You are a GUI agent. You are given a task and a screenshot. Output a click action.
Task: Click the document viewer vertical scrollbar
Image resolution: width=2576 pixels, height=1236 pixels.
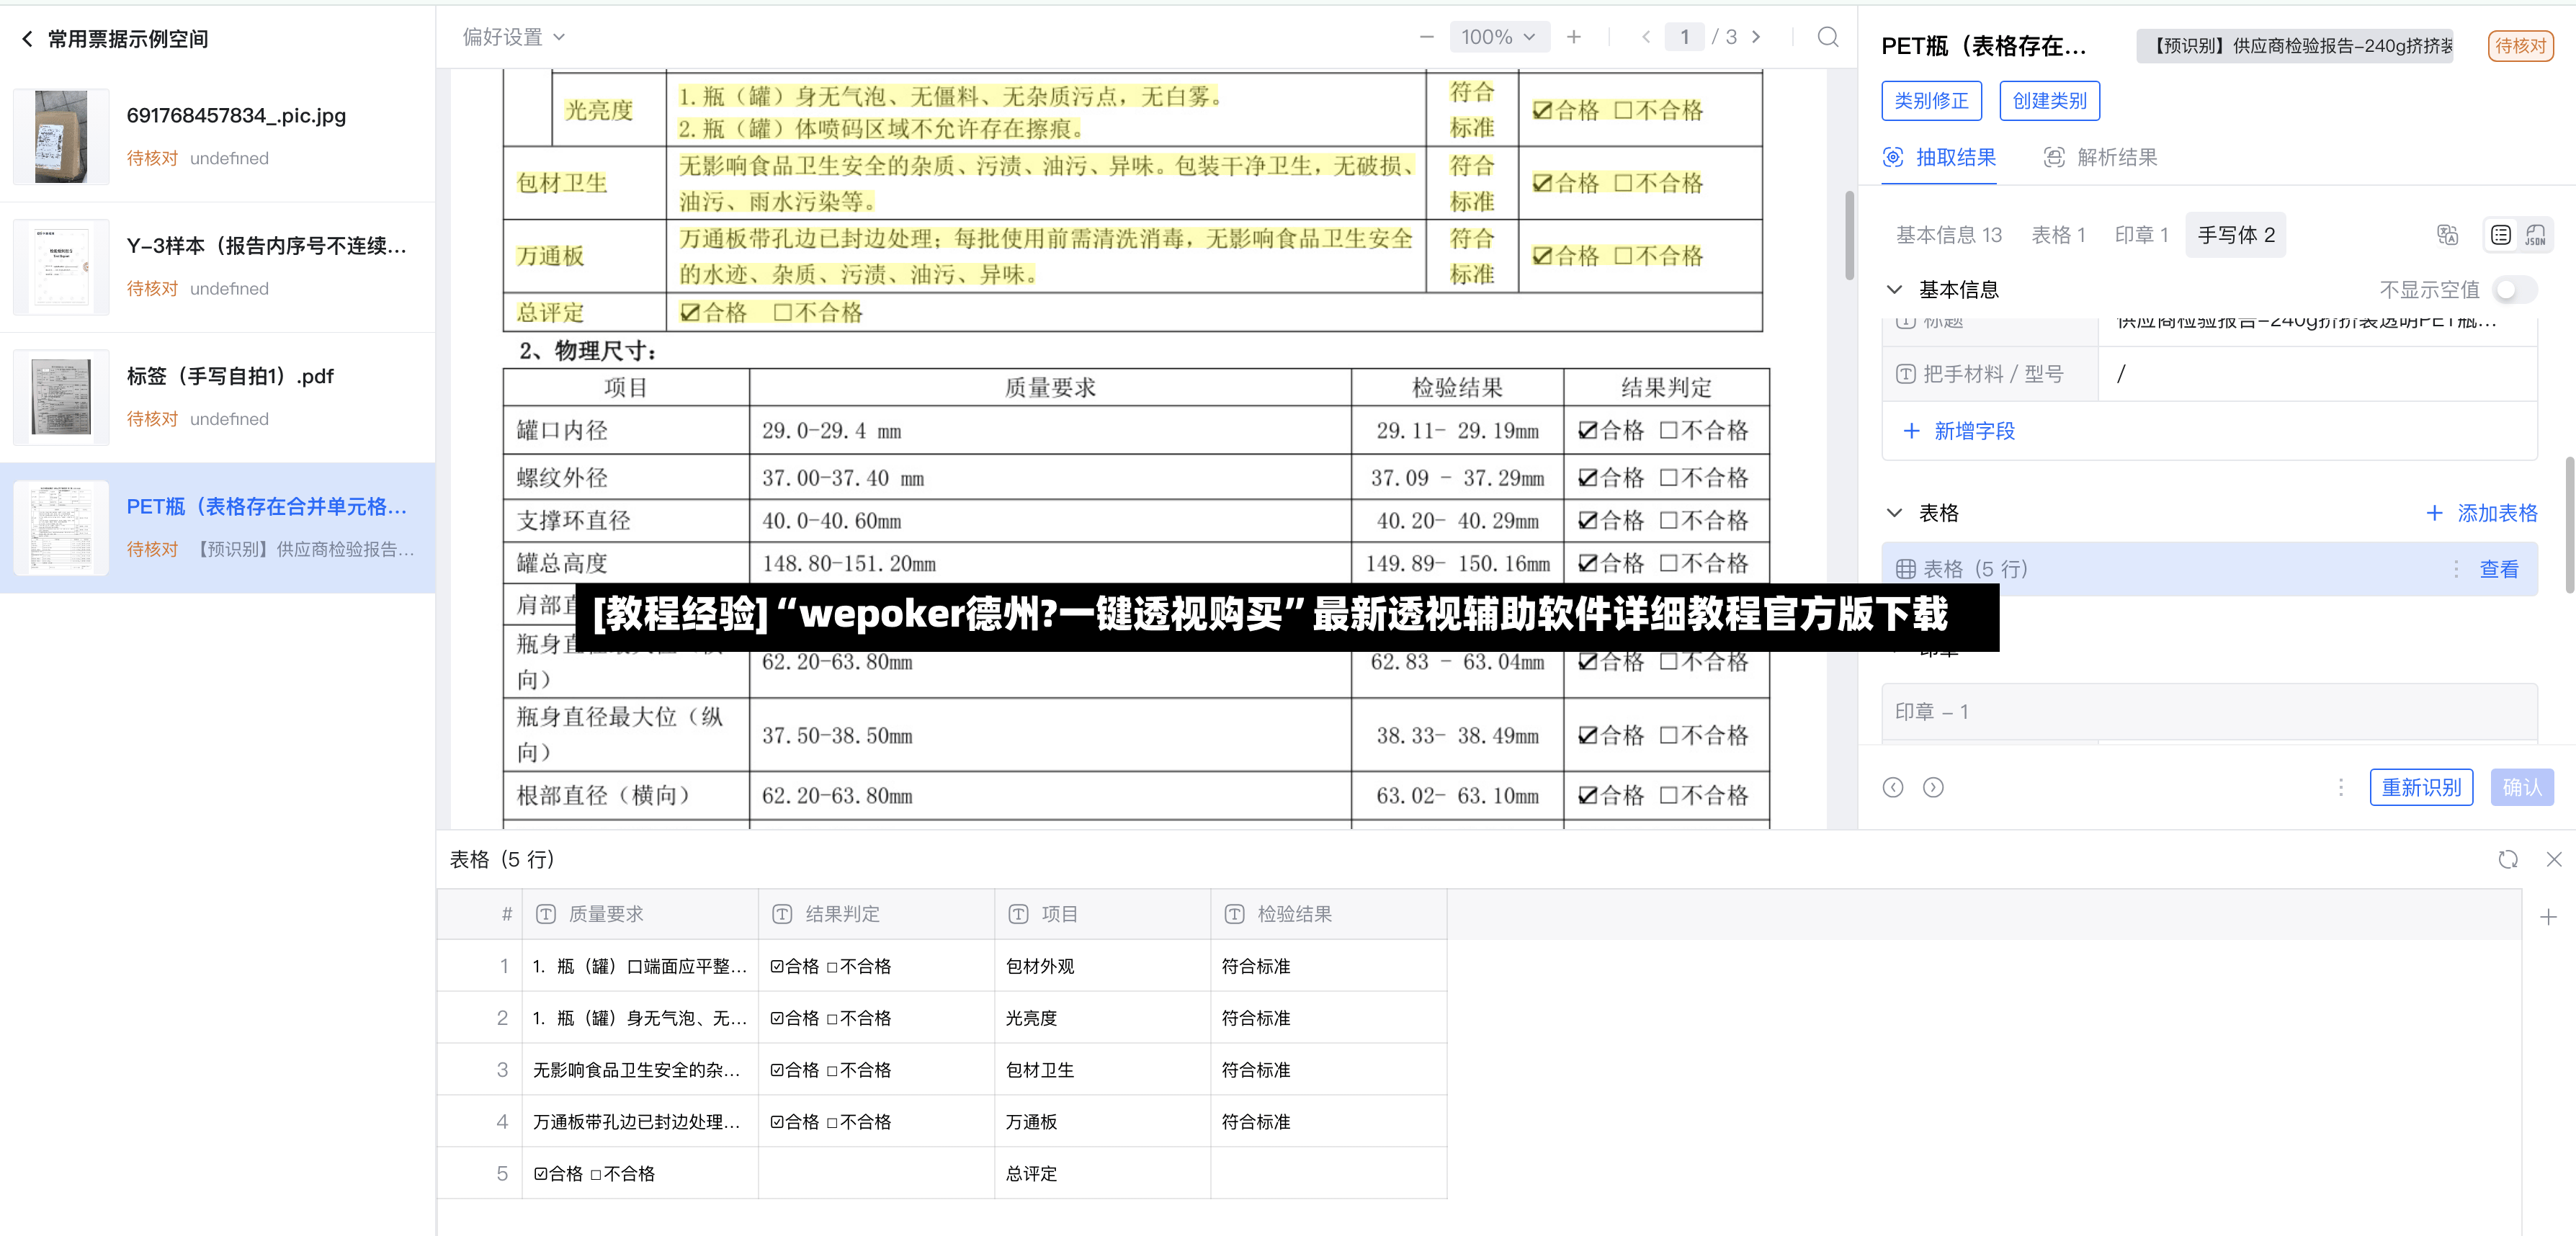[x=1849, y=235]
